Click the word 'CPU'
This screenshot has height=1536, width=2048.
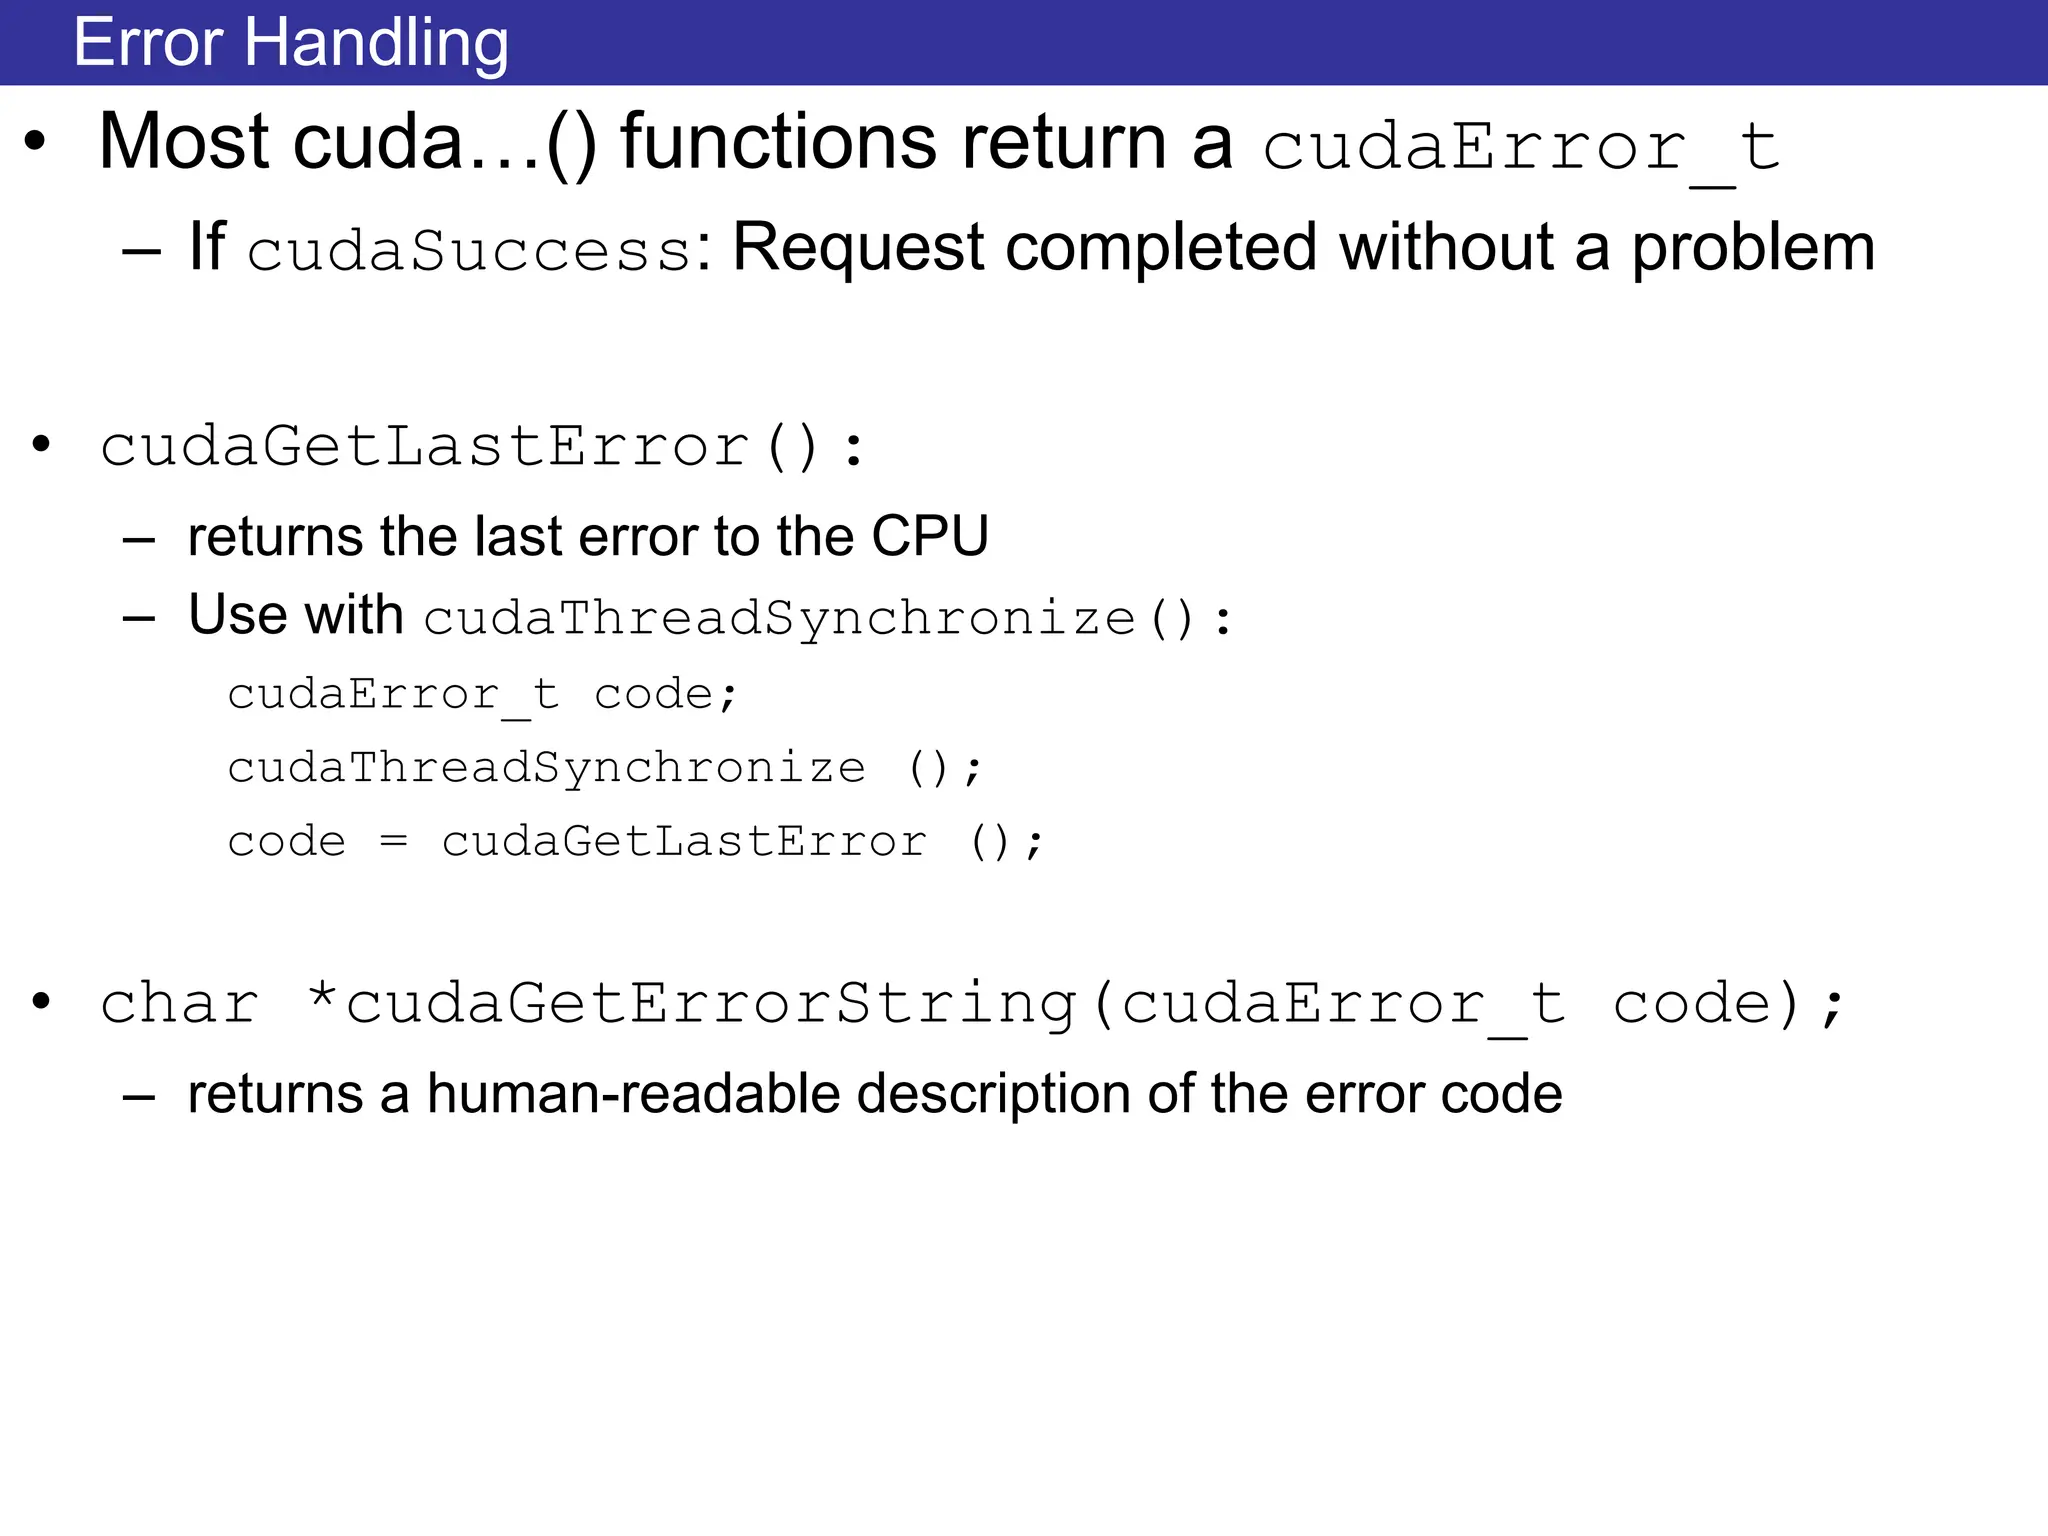pos(930,536)
